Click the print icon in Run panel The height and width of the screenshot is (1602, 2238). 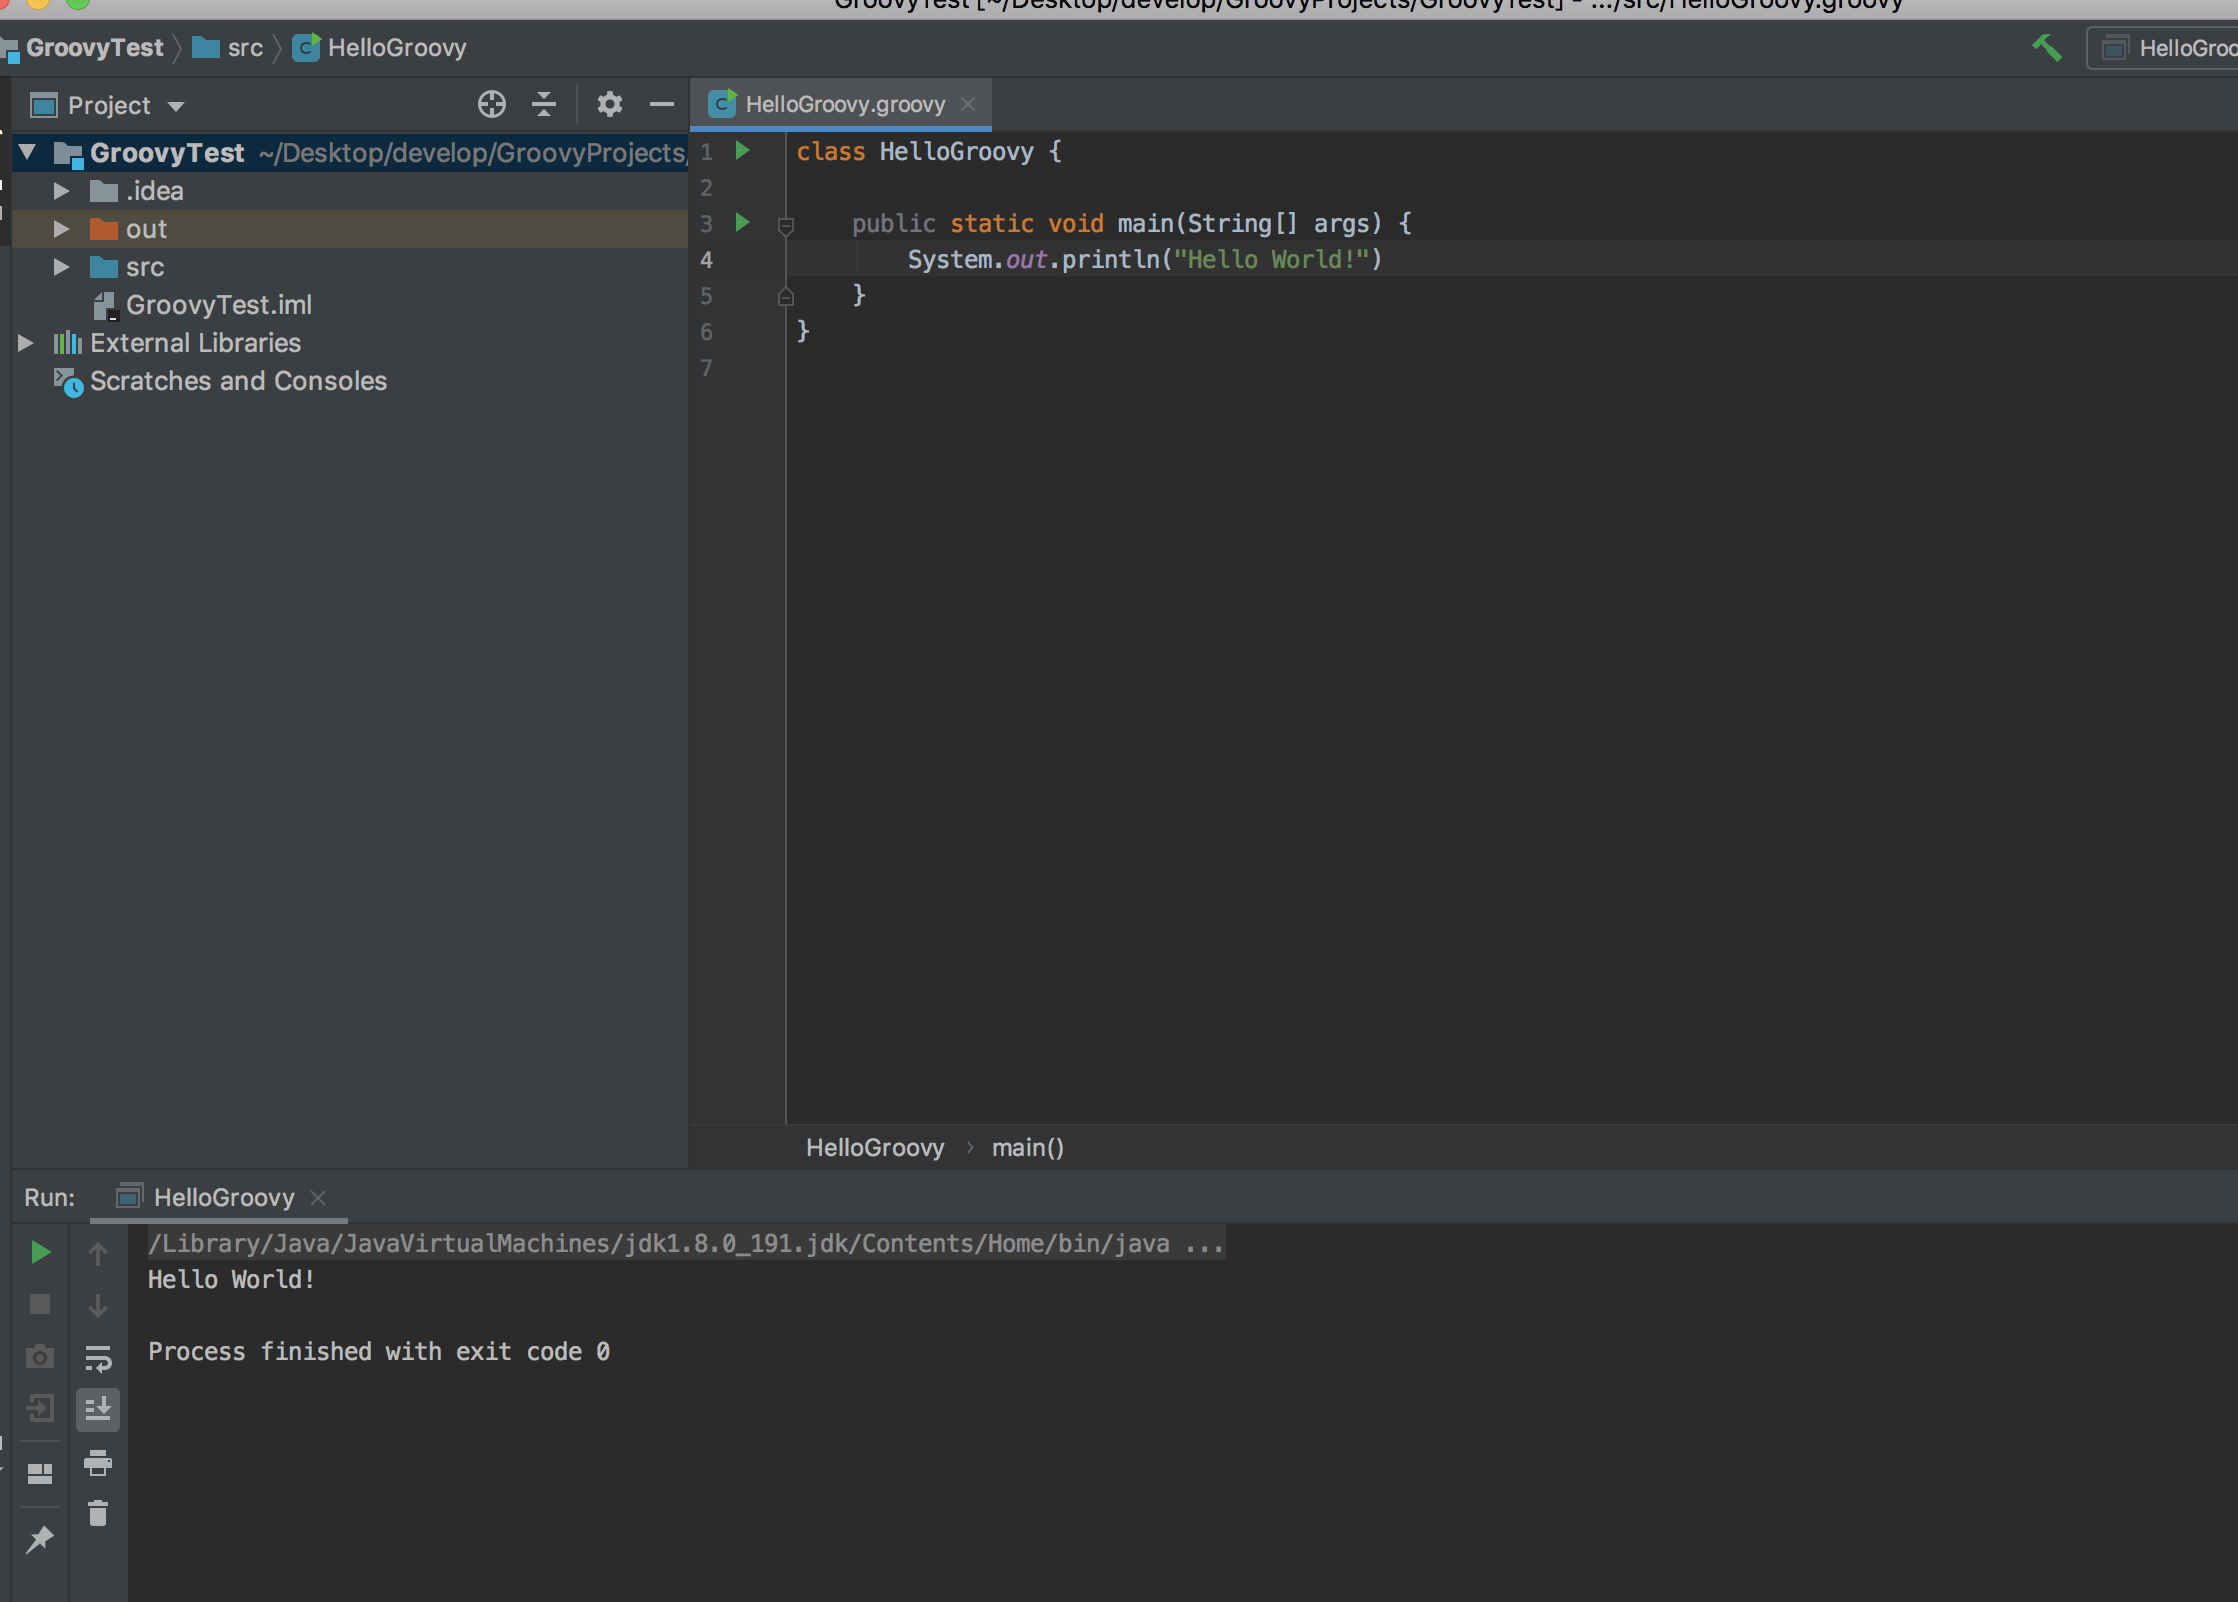point(98,1463)
